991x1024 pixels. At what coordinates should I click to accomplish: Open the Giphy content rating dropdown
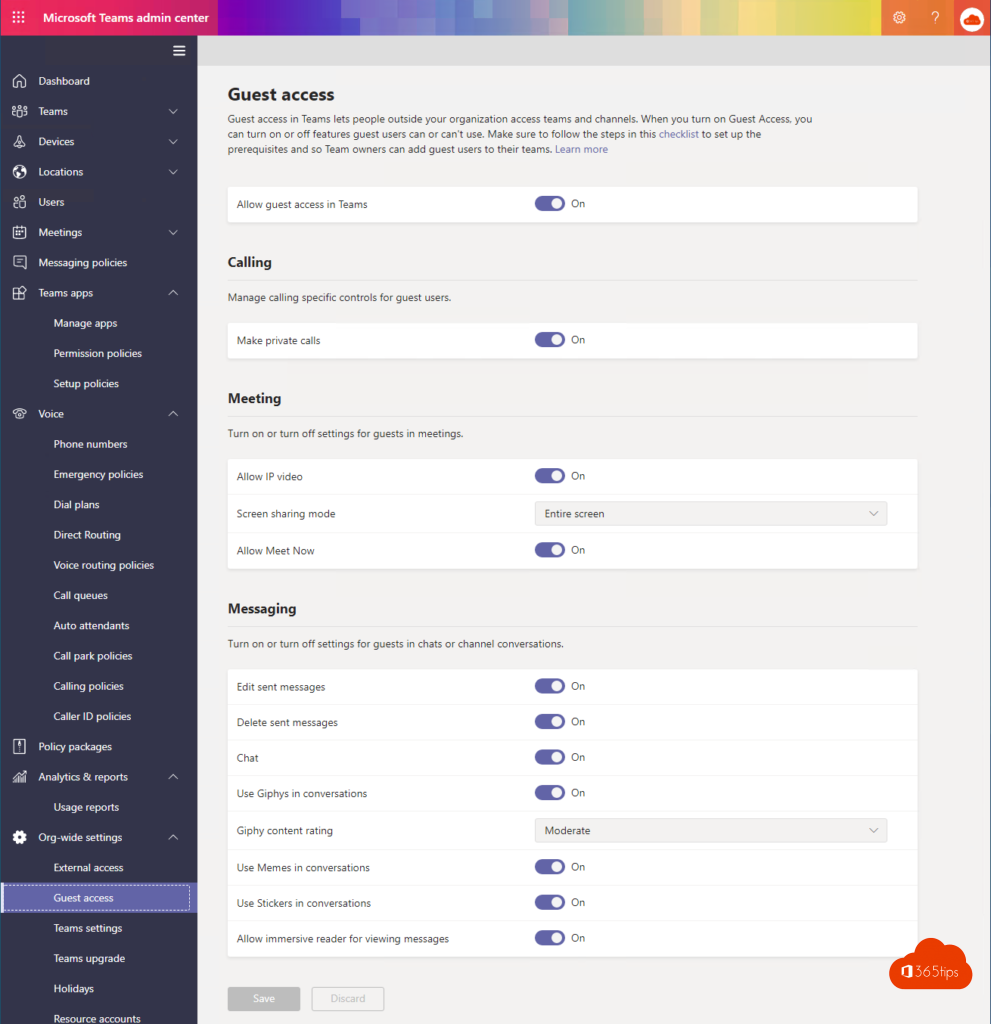pyautogui.click(x=711, y=830)
